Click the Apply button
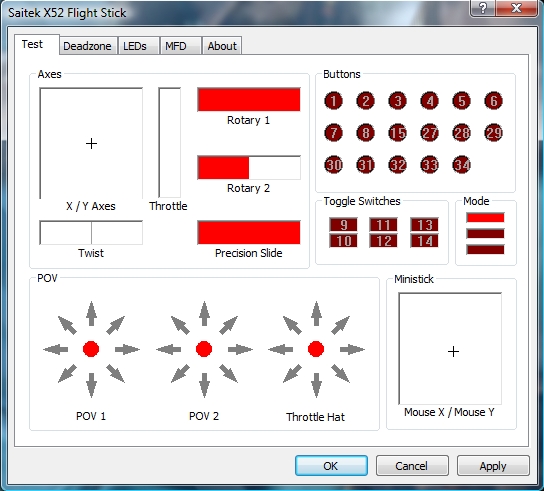Viewport: 544px width, 491px height. pyautogui.click(x=493, y=466)
